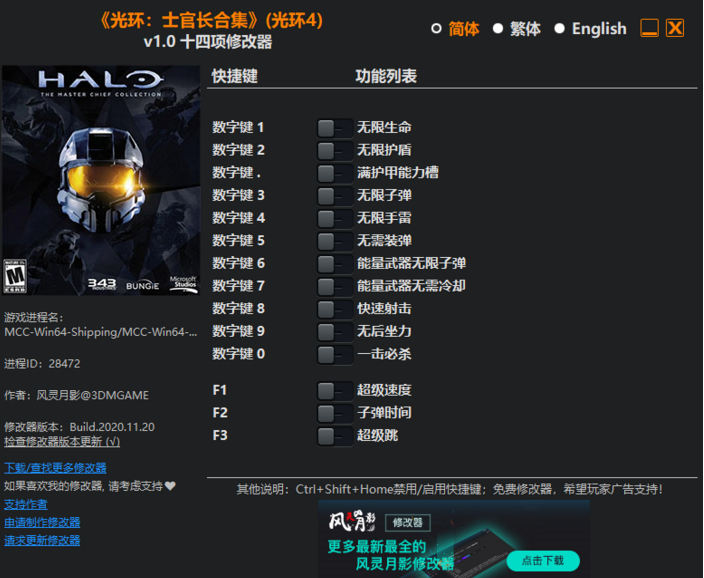
Task: Turn on 无后坐力 switch
Action: [335, 331]
